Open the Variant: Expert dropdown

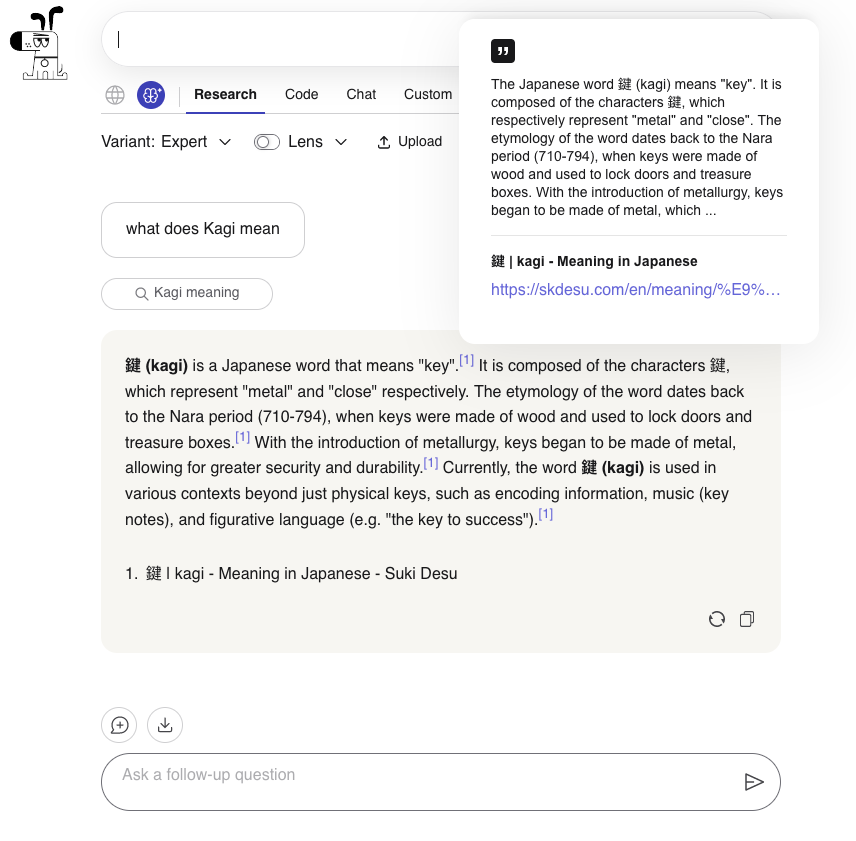click(x=166, y=142)
